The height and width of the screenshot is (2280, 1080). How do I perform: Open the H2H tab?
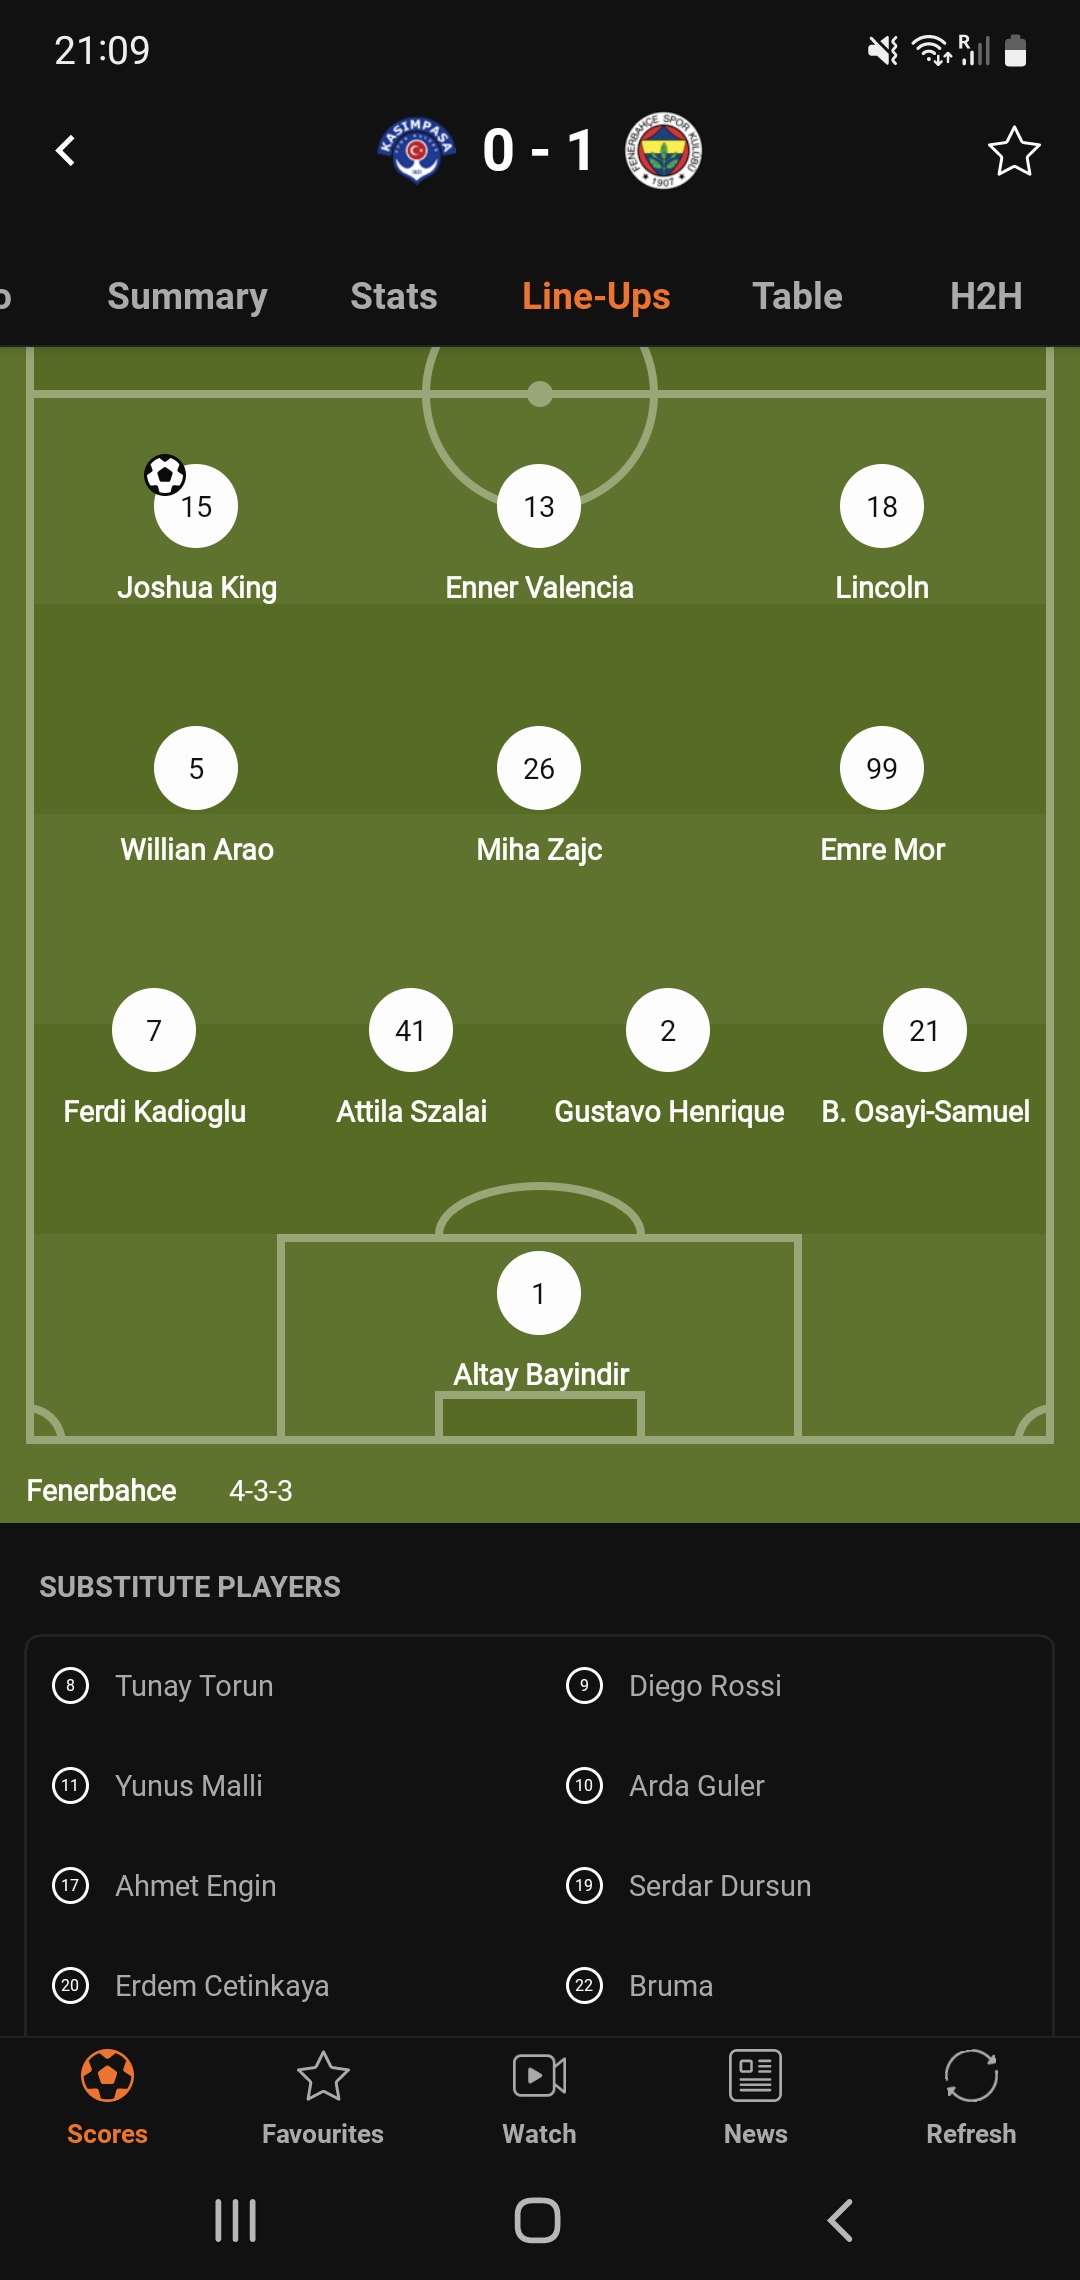pyautogui.click(x=986, y=296)
